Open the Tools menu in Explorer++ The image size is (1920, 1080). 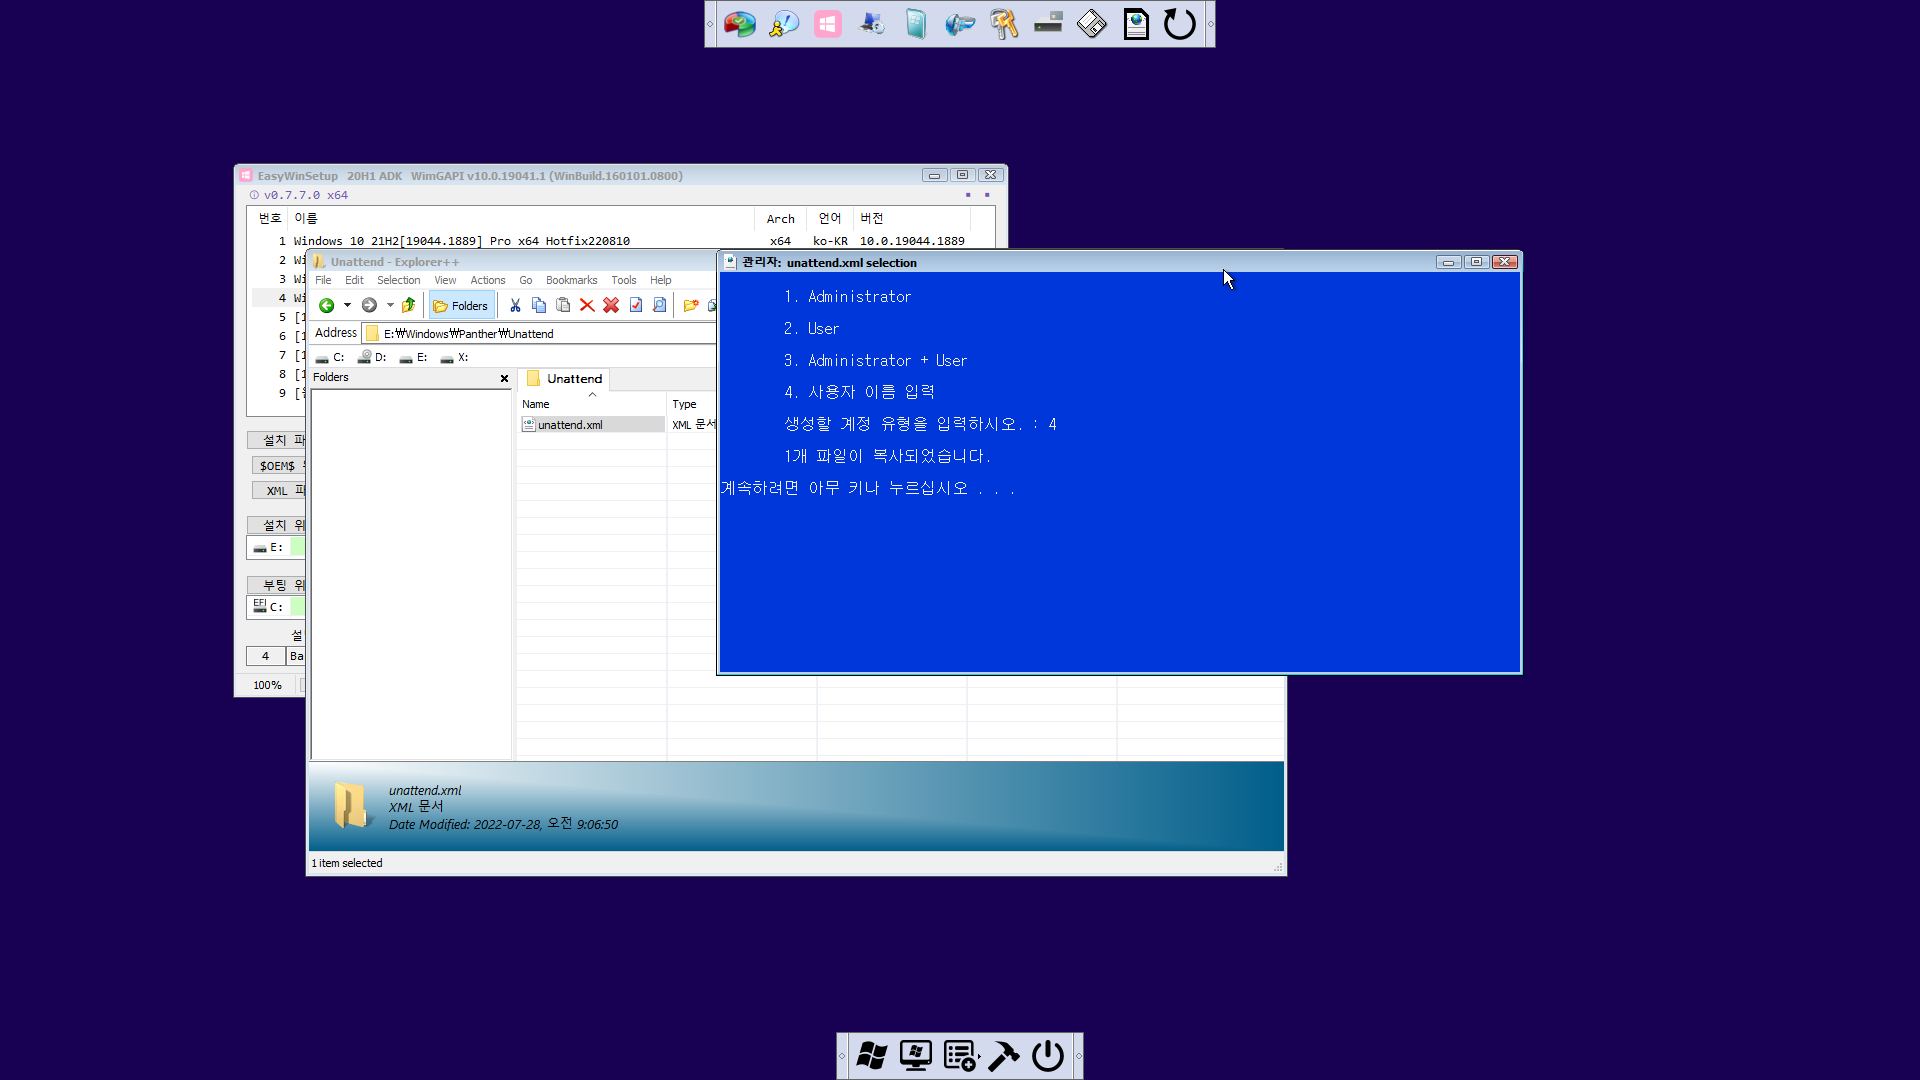(624, 281)
